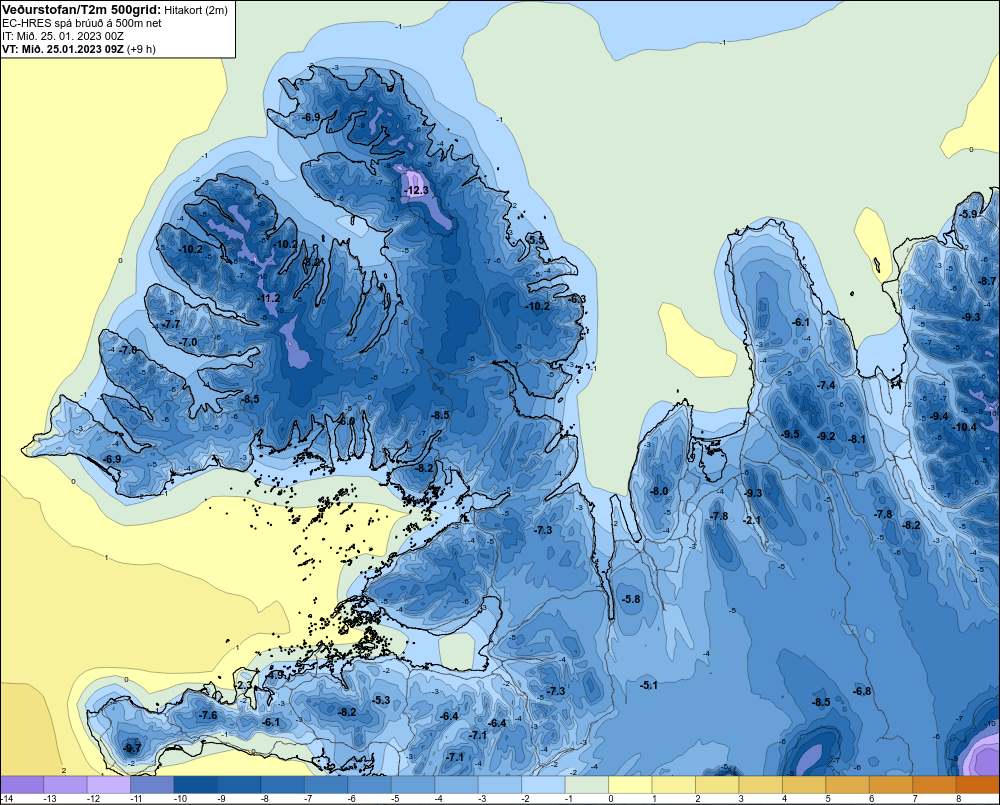Screen dimensions: 1000x805
Task: Click the -14 legend scale number
Action: pyautogui.click(x=6, y=799)
